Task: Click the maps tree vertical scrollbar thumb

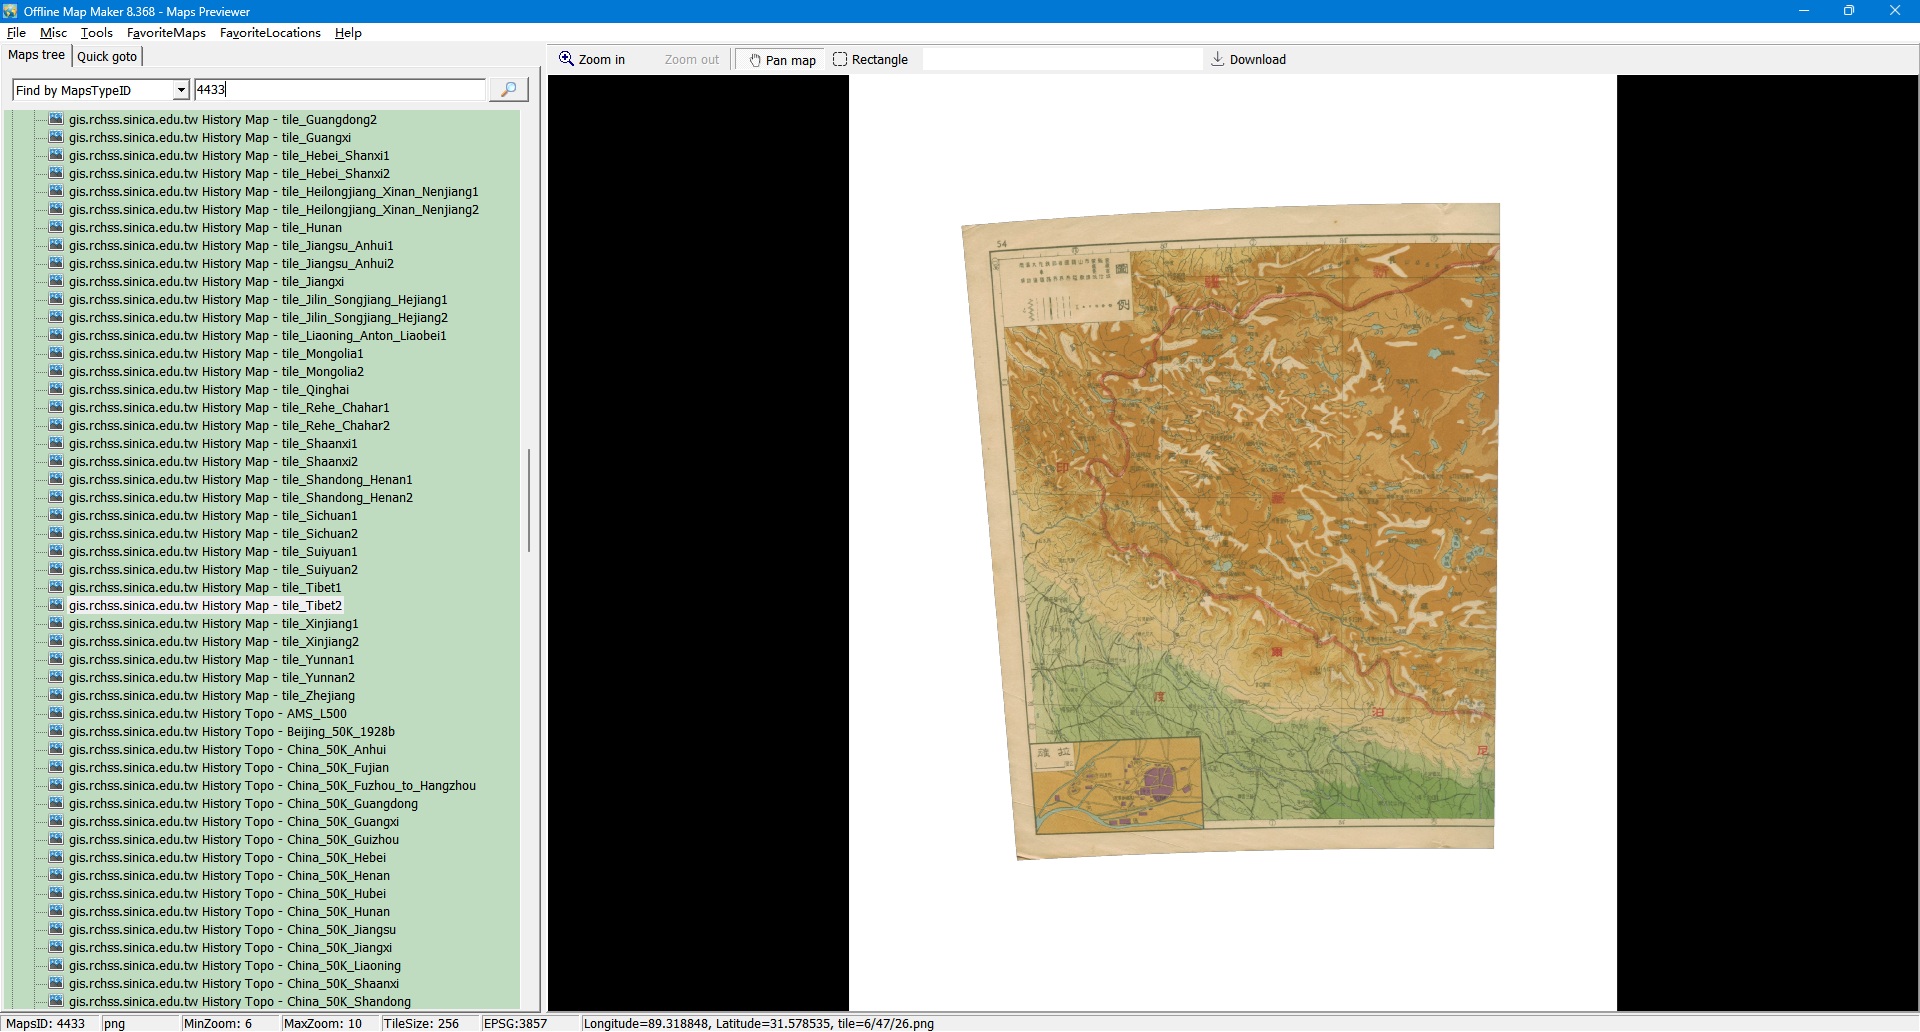Action: pyautogui.click(x=528, y=500)
